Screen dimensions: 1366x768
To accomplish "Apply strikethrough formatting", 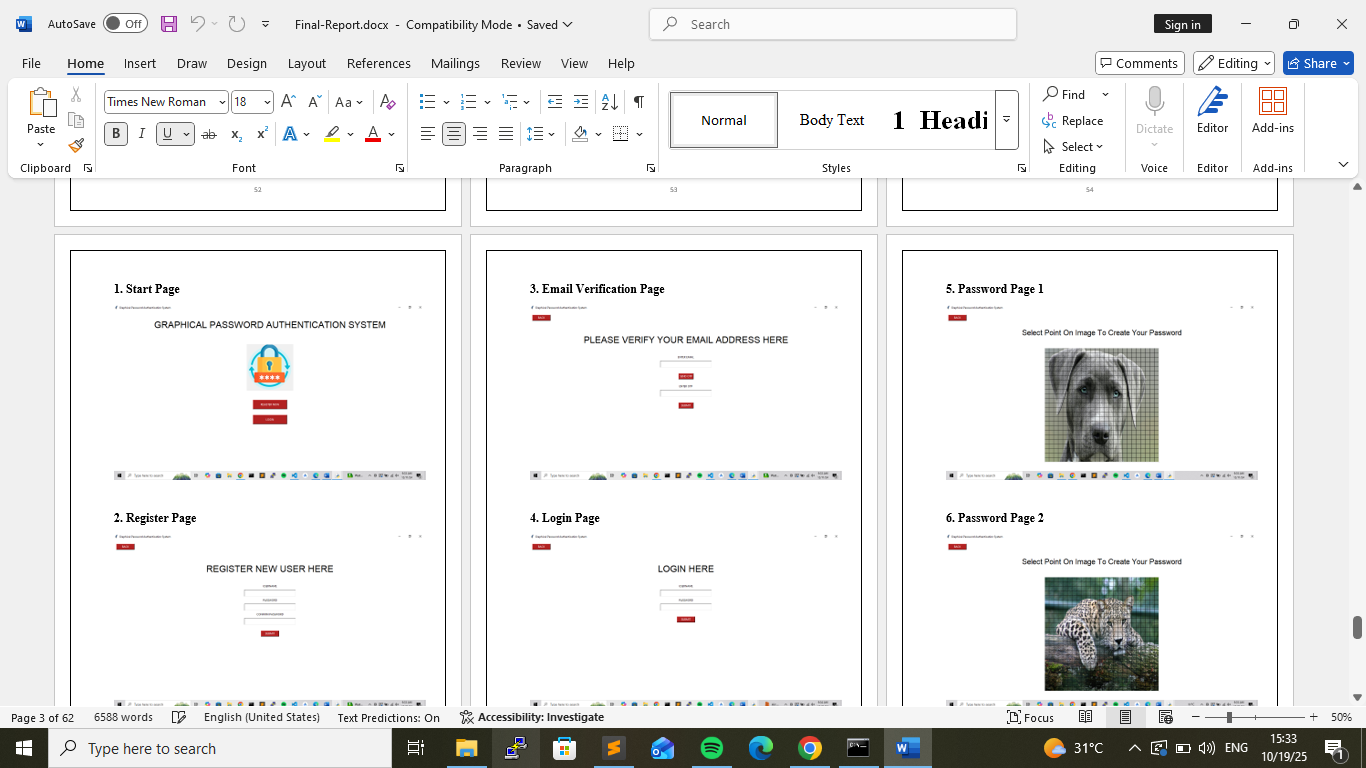I will pos(209,134).
